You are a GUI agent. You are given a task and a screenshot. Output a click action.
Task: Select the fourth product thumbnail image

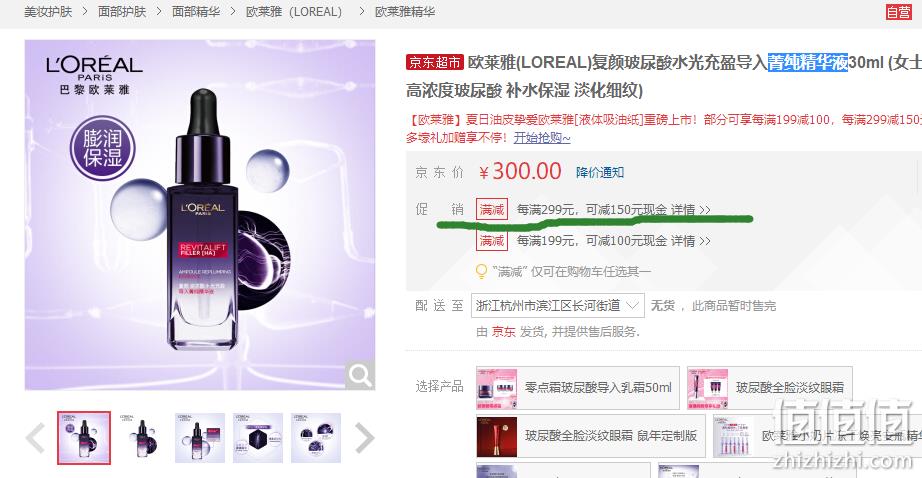[x=258, y=438]
